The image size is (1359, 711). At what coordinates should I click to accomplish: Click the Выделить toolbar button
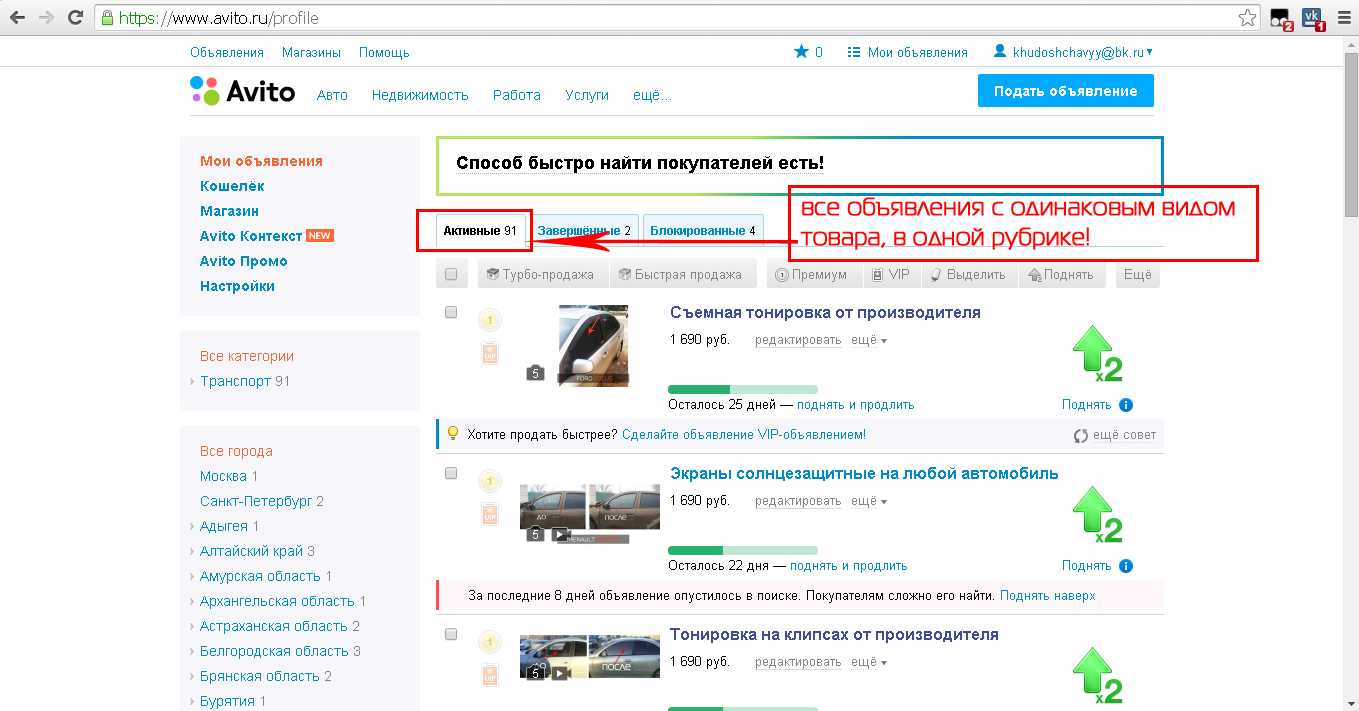pos(969,274)
